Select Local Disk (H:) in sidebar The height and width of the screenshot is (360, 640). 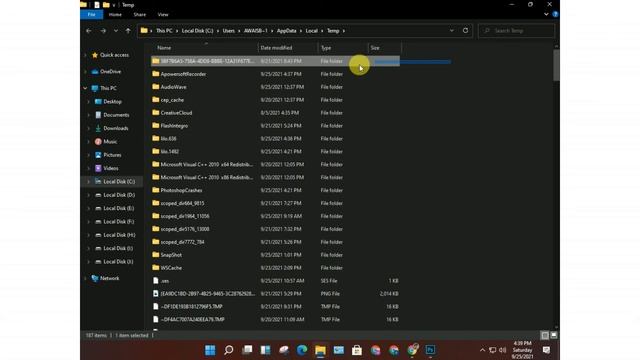(119, 235)
